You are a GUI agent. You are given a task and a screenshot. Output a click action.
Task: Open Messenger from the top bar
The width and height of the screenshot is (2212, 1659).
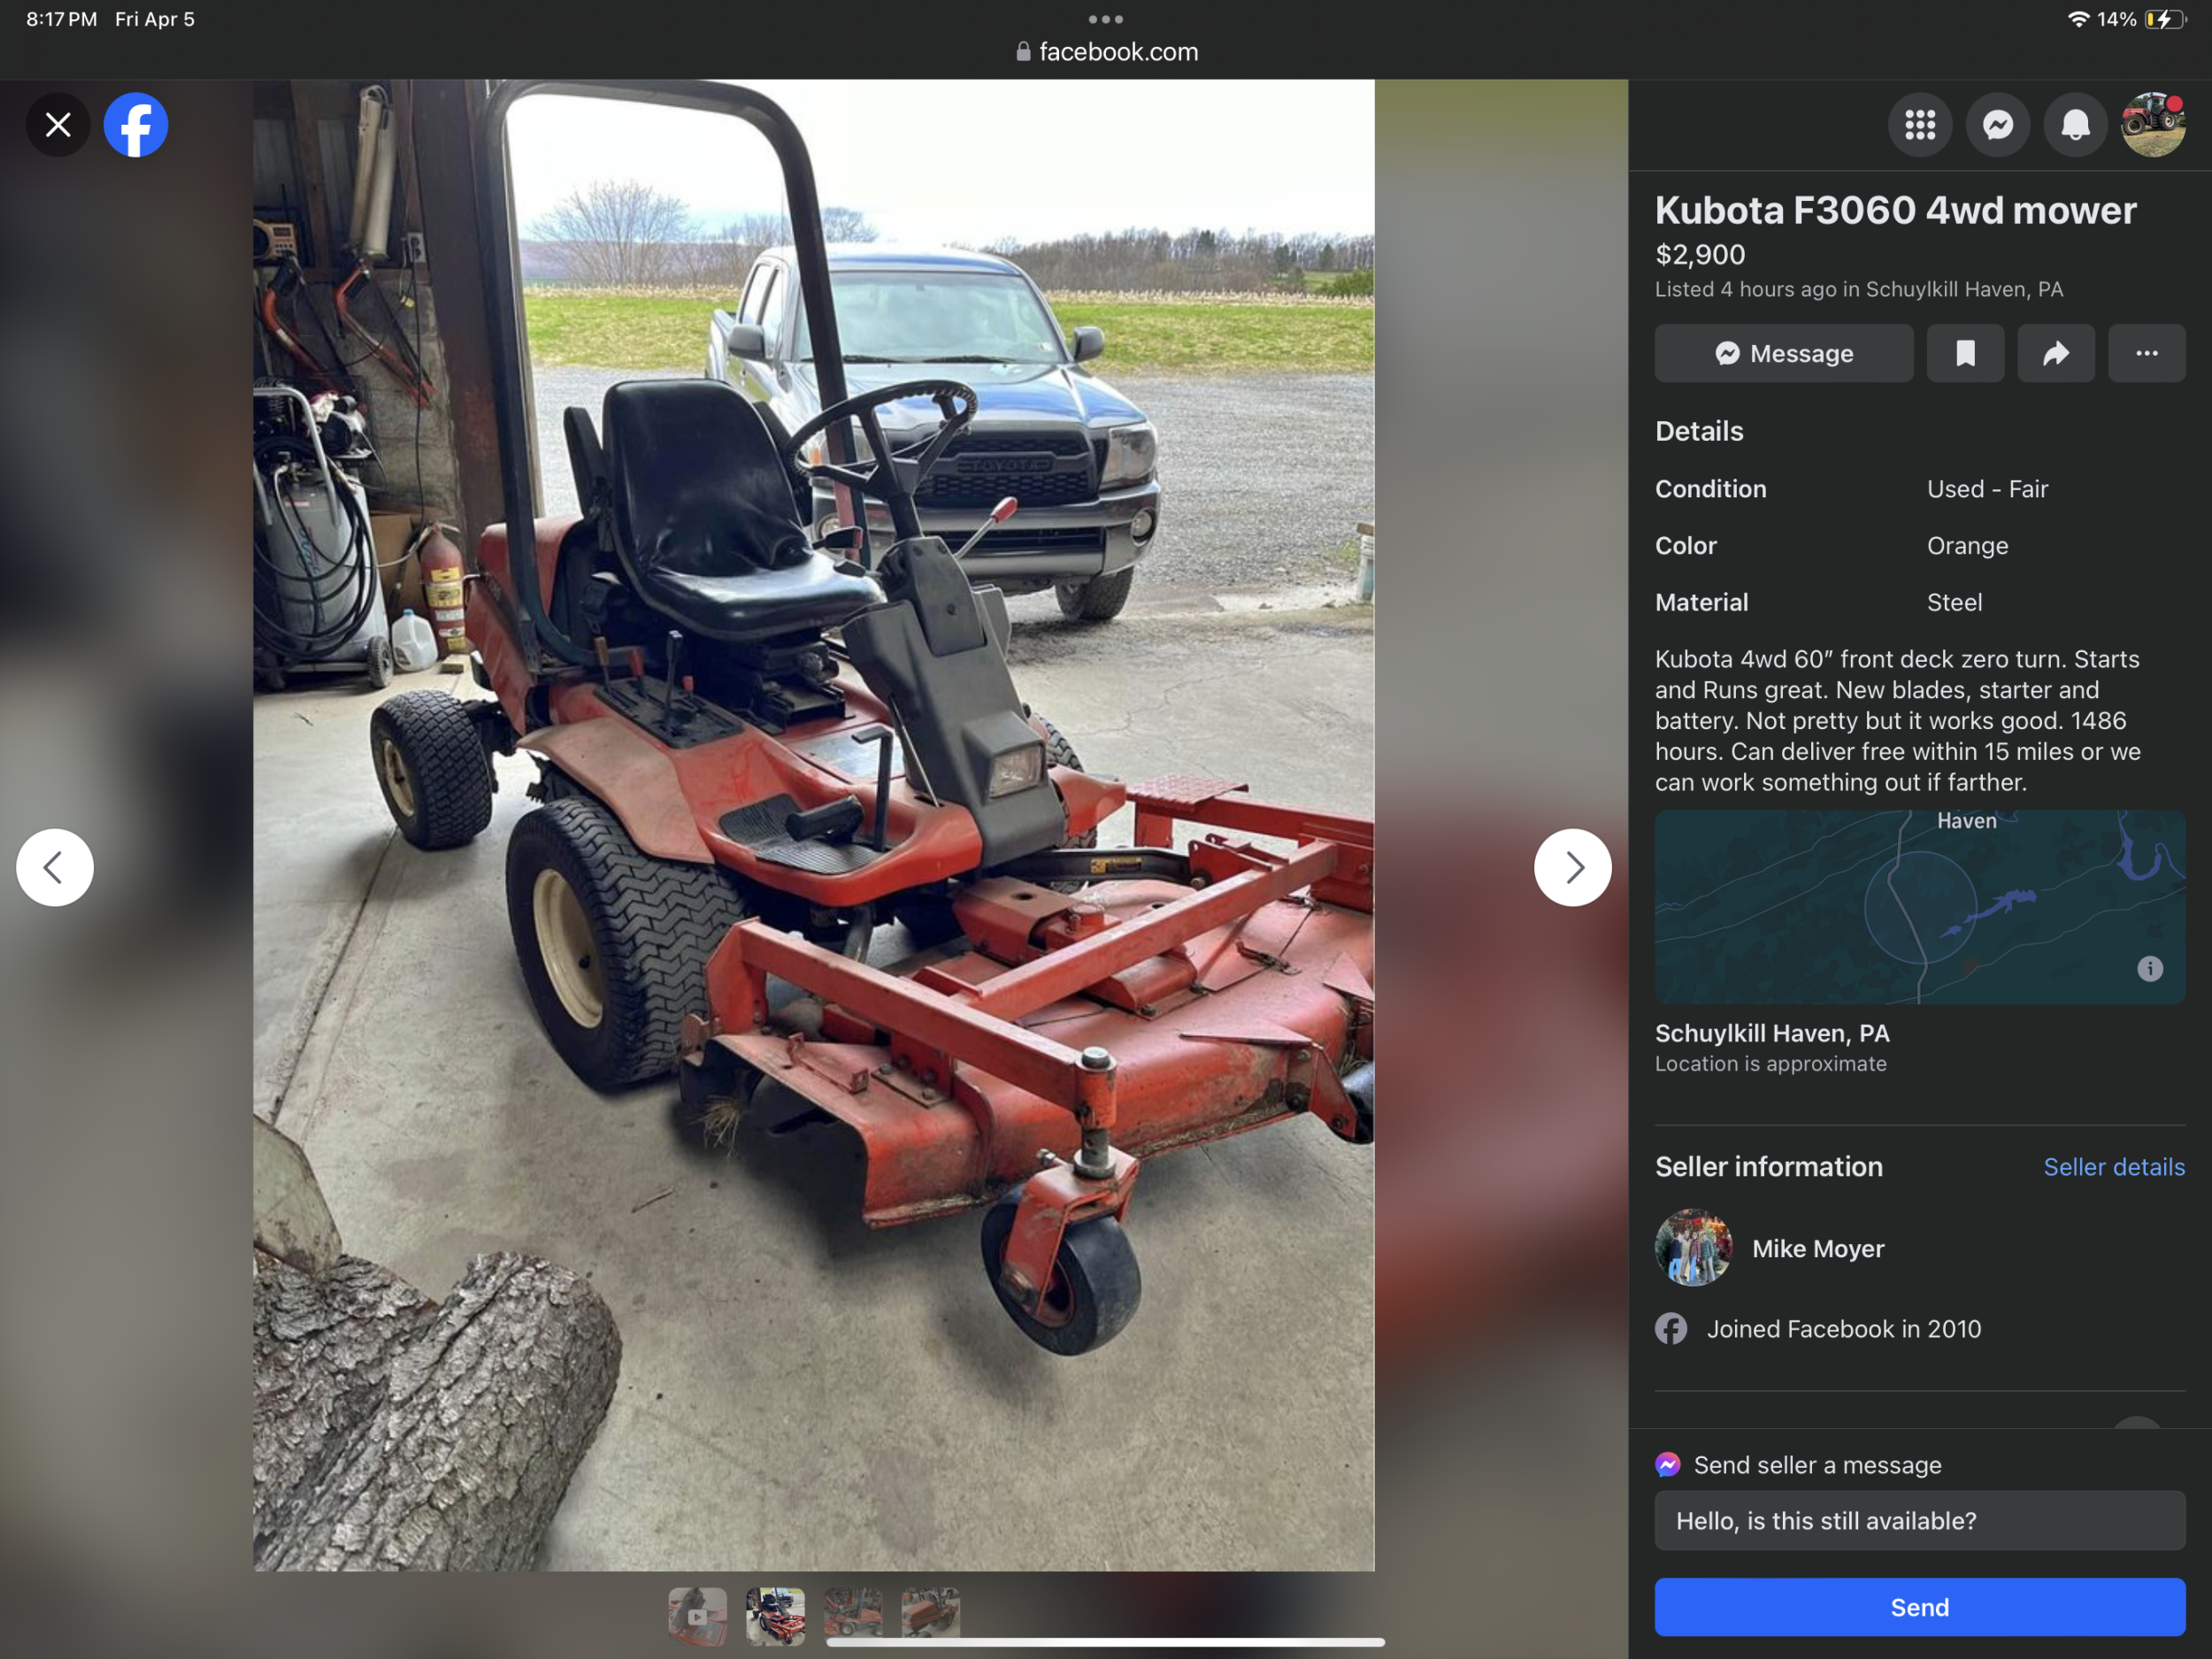(1997, 125)
